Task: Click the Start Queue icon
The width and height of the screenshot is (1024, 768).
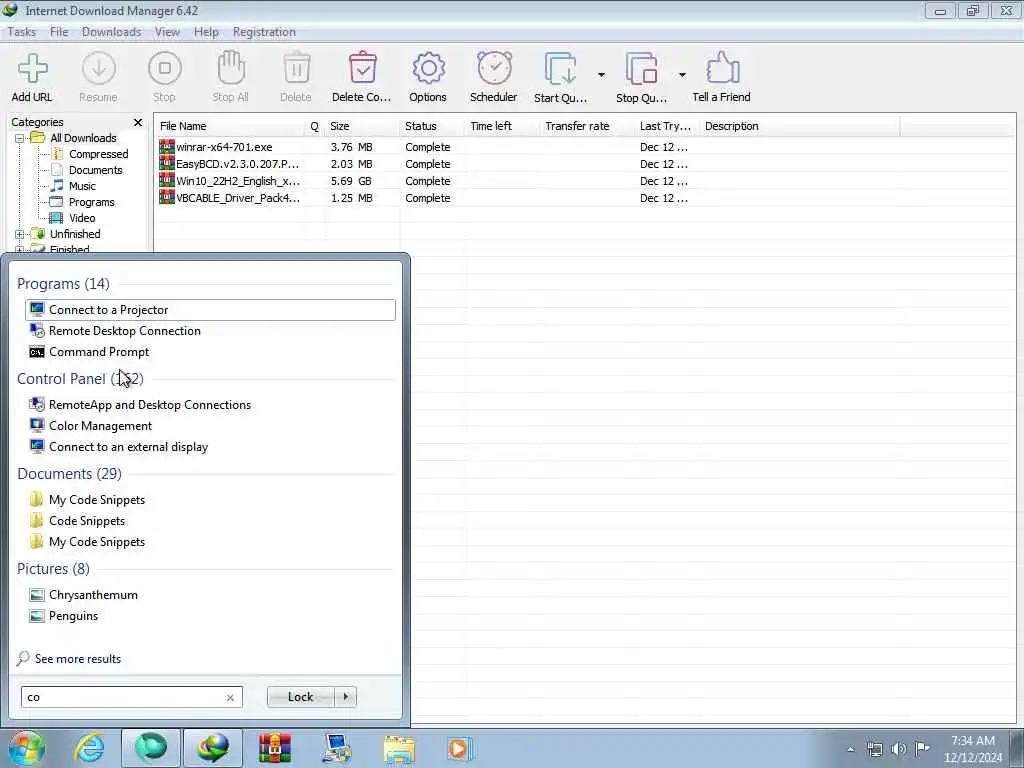Action: point(560,69)
